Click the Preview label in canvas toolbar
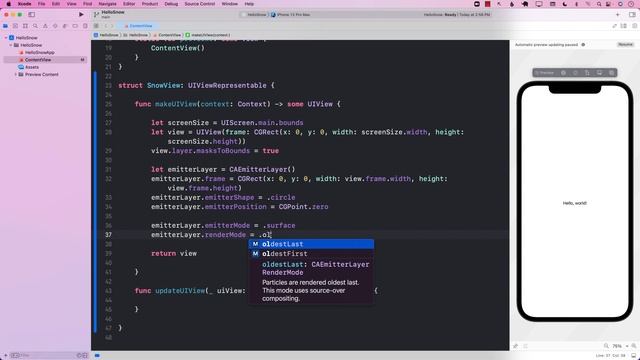This screenshot has height=360, width=640. [x=544, y=73]
